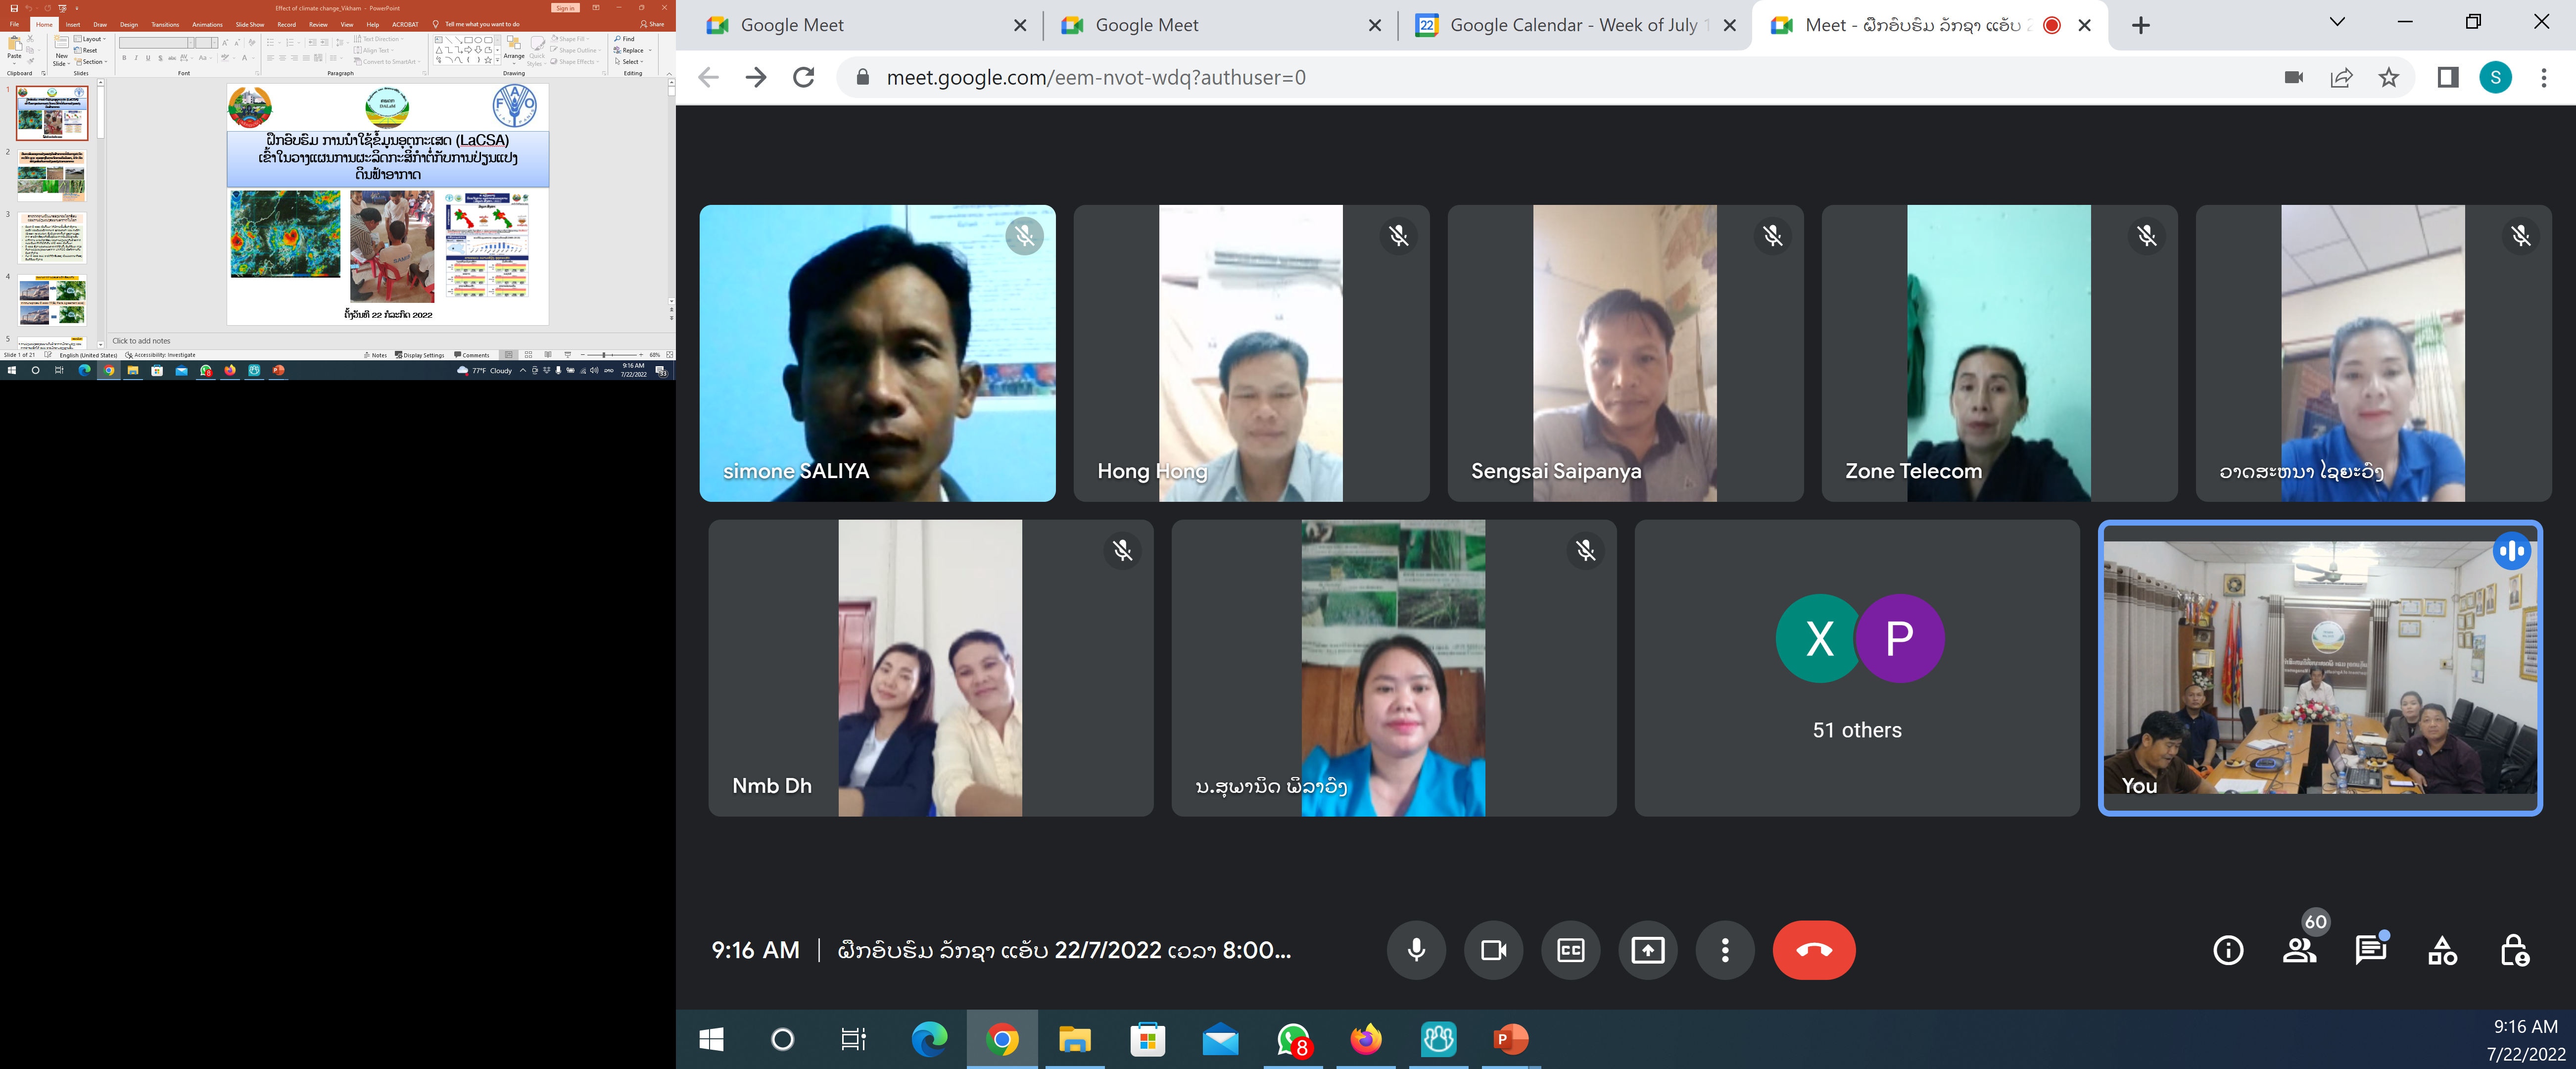2576x1069 pixels.
Task: Open Meeting details info icon
Action: pyautogui.click(x=2228, y=950)
